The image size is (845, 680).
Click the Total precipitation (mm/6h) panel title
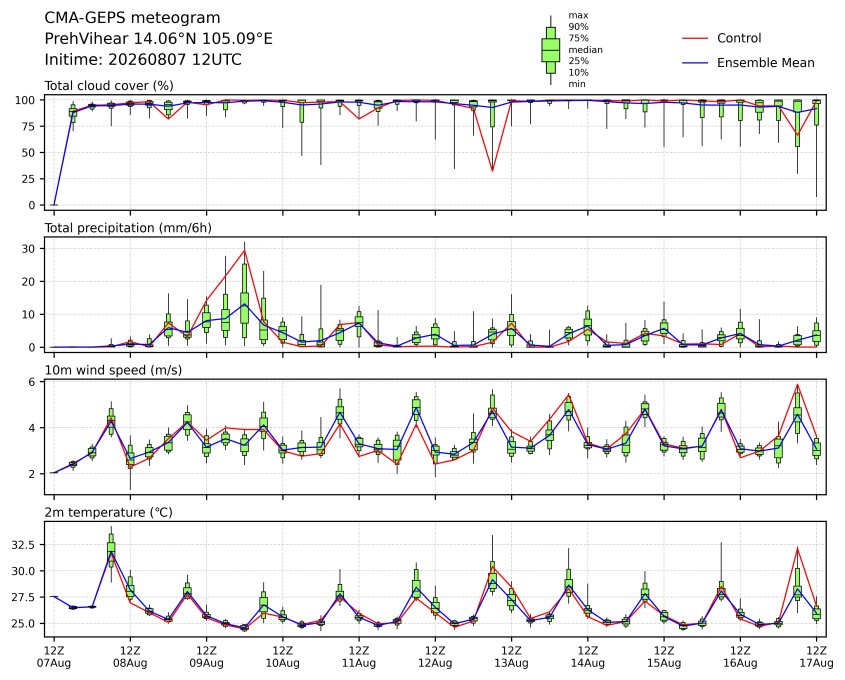(x=128, y=228)
